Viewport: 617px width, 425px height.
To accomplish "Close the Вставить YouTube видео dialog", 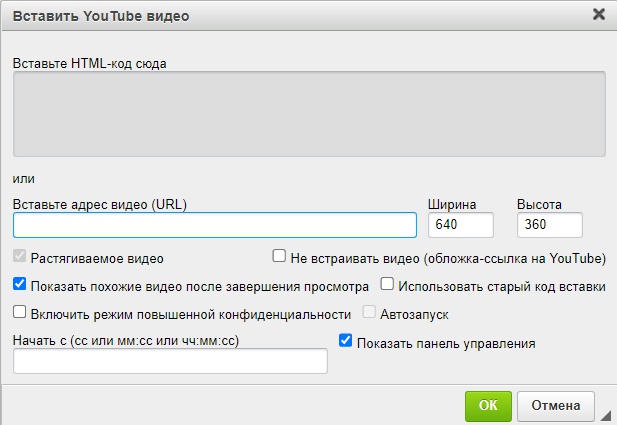I will click(599, 15).
